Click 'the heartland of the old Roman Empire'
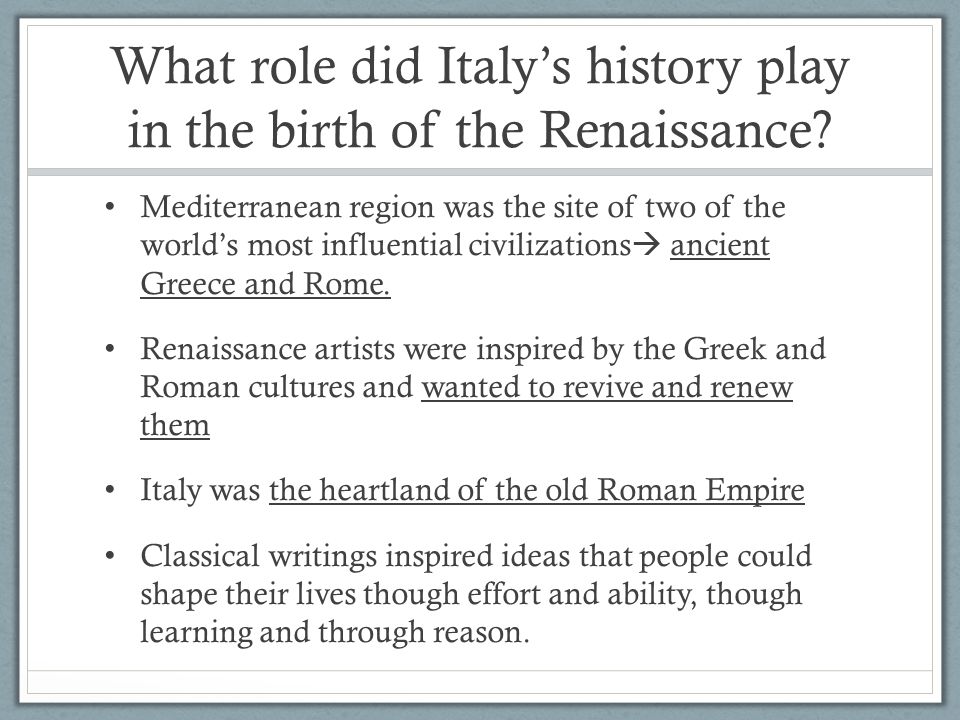The image size is (960, 720). pos(536,490)
